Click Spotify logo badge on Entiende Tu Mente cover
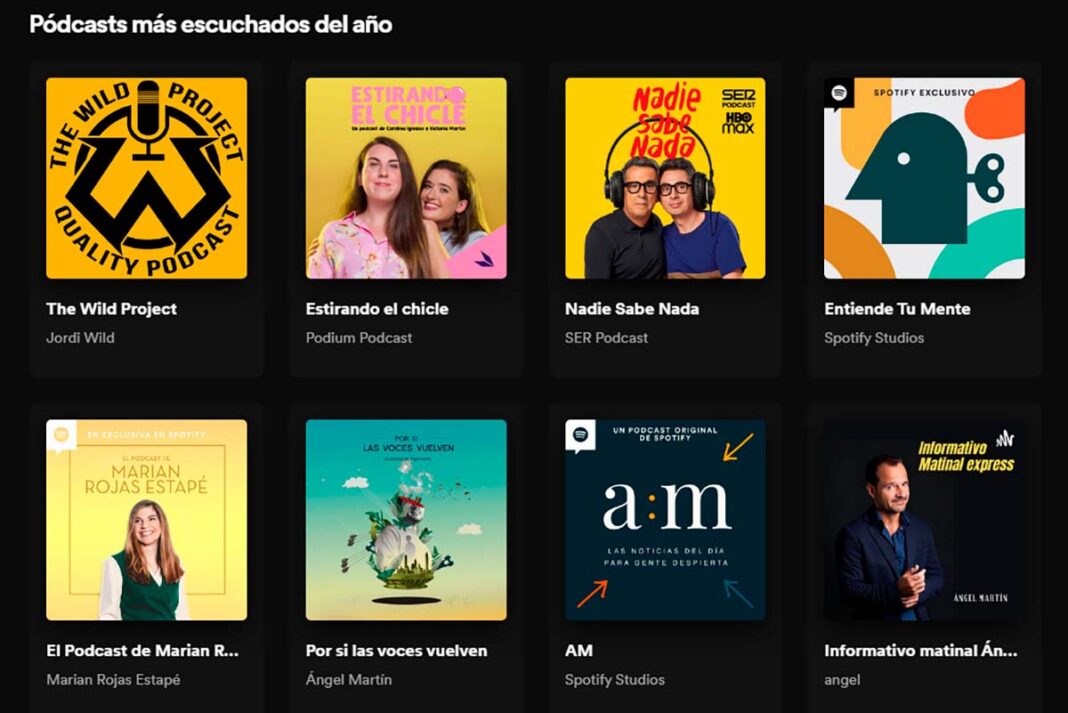This screenshot has height=713, width=1068. tap(839, 93)
